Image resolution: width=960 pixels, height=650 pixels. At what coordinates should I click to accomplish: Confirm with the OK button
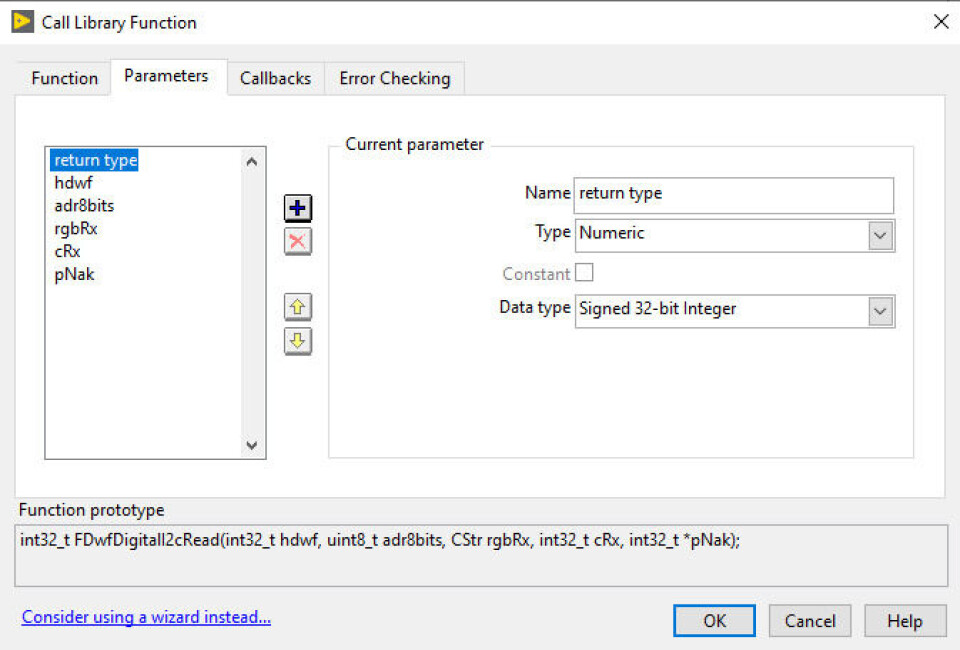714,621
